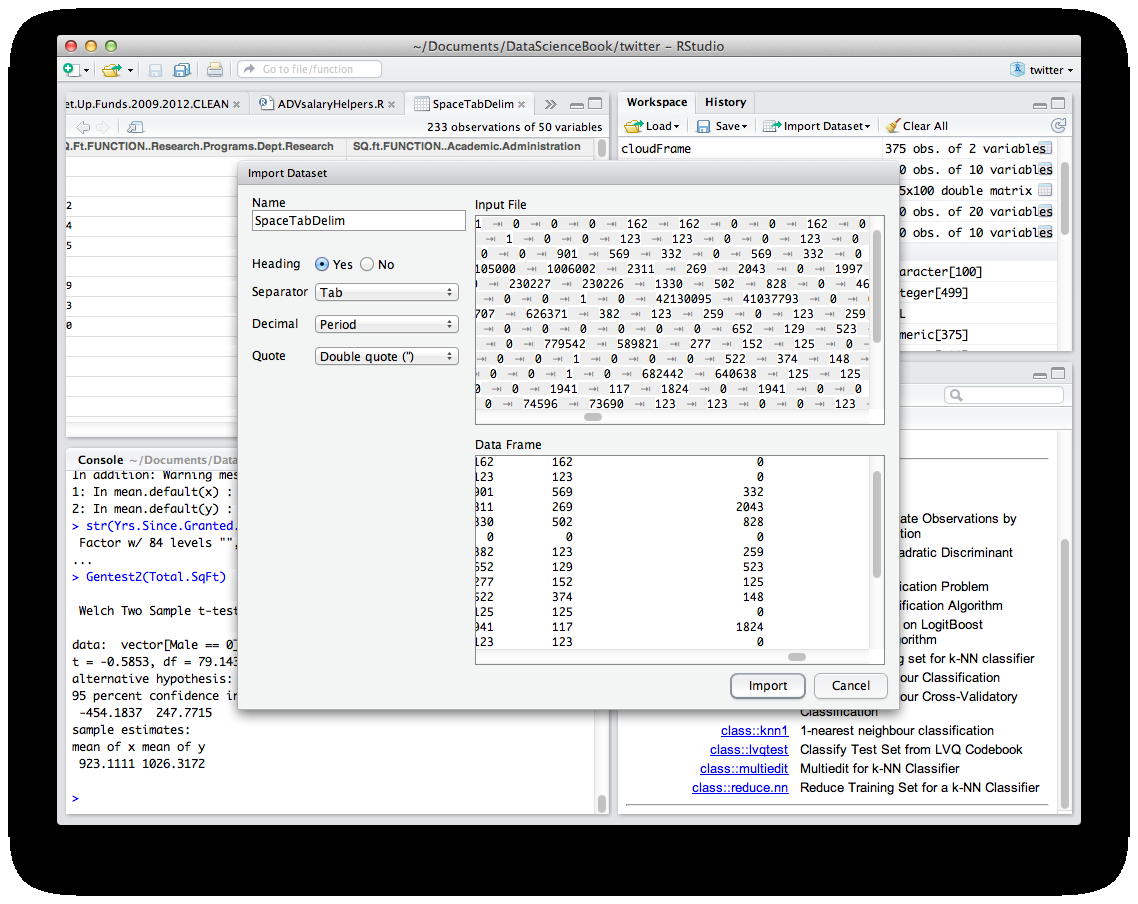Click the Save All documents icon
Image resolution: width=1138 pixels, height=904 pixels.
(181, 70)
